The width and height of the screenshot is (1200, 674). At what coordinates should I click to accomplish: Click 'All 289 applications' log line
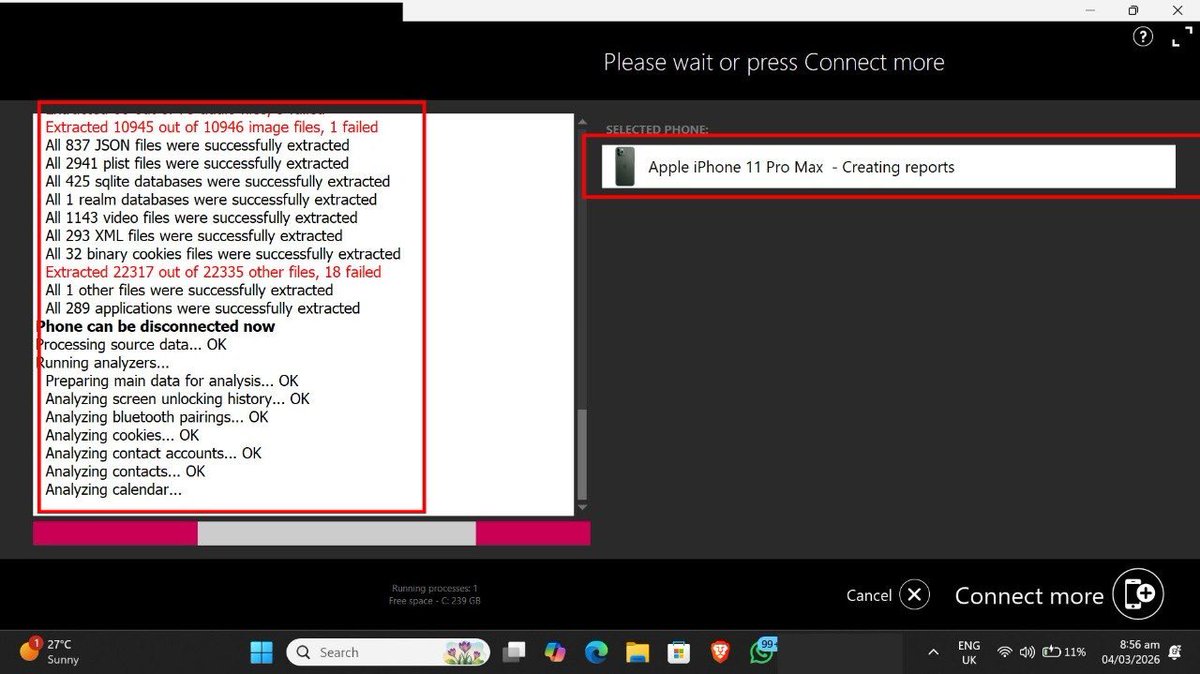(203, 308)
